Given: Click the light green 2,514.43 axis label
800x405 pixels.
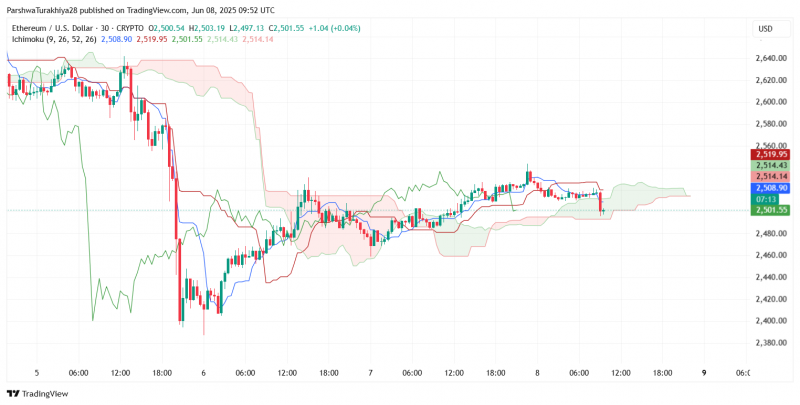Looking at the screenshot, I should pyautogui.click(x=769, y=165).
